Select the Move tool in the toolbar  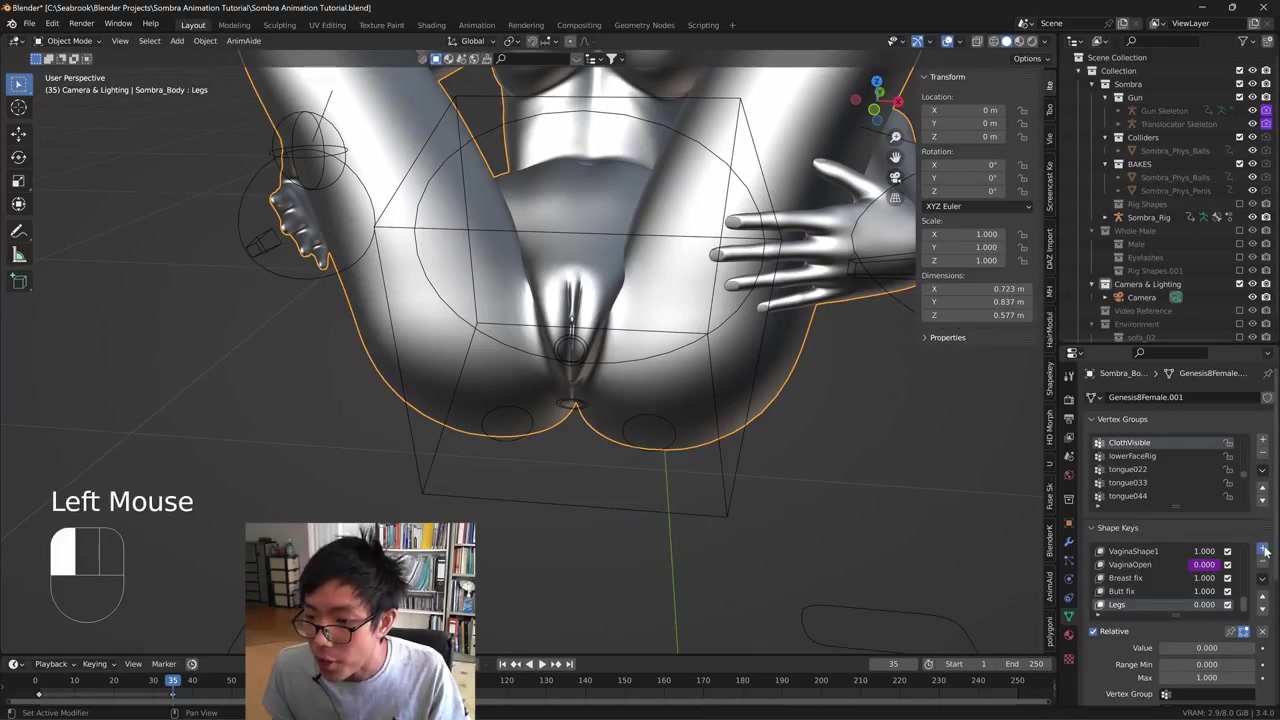(x=18, y=133)
